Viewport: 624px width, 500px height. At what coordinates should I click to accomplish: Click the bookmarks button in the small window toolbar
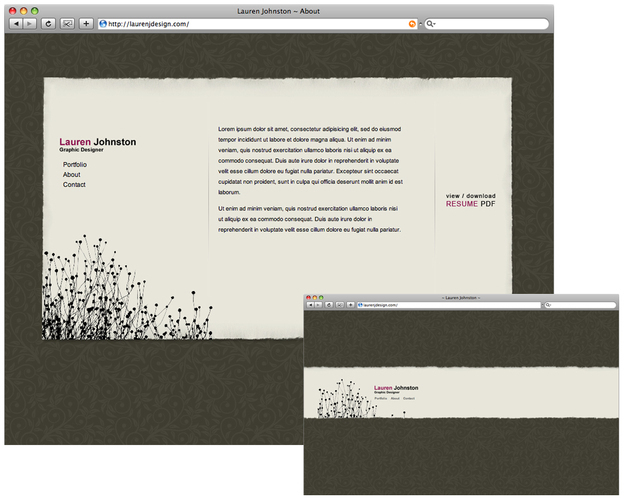[340, 305]
